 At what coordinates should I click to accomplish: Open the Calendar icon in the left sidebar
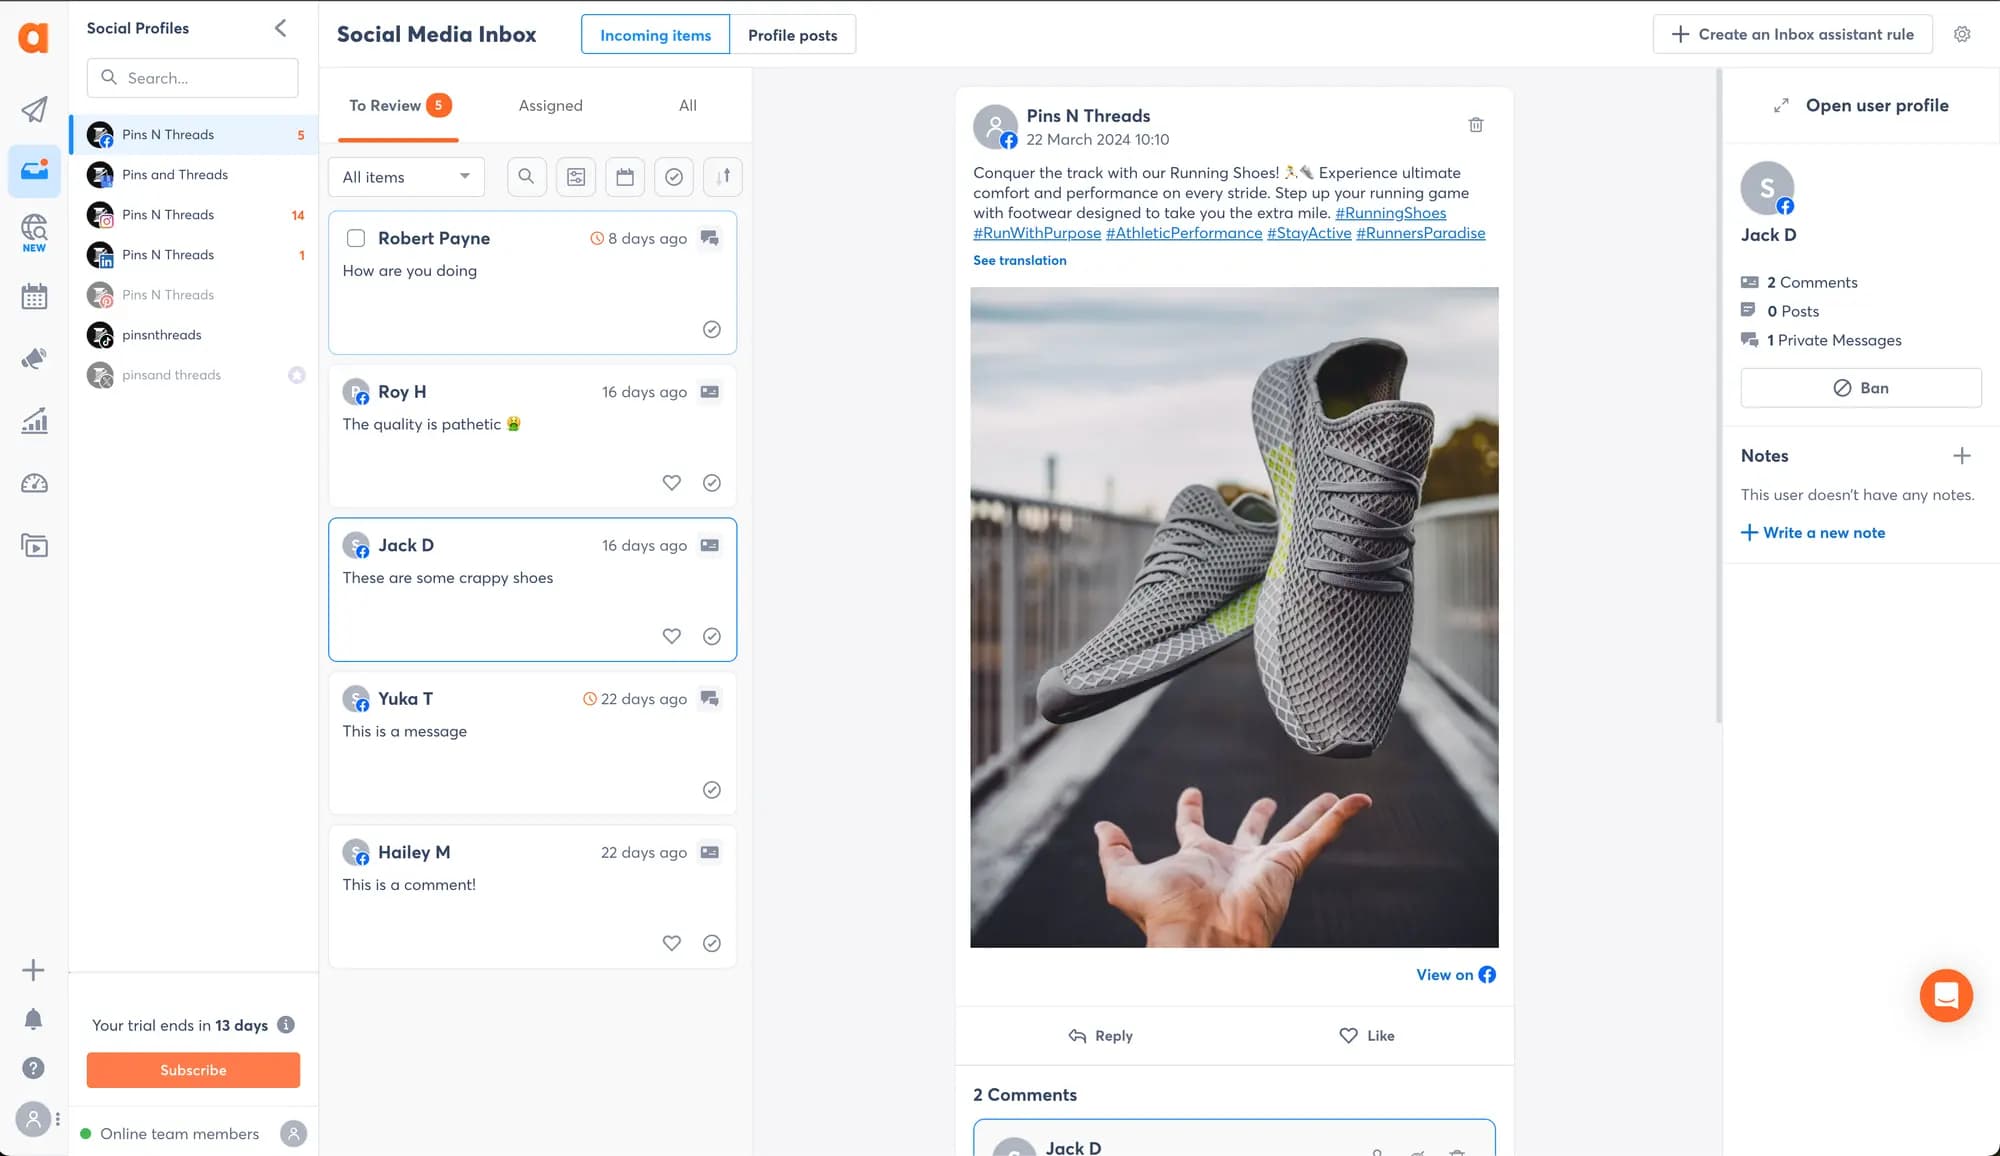[34, 296]
